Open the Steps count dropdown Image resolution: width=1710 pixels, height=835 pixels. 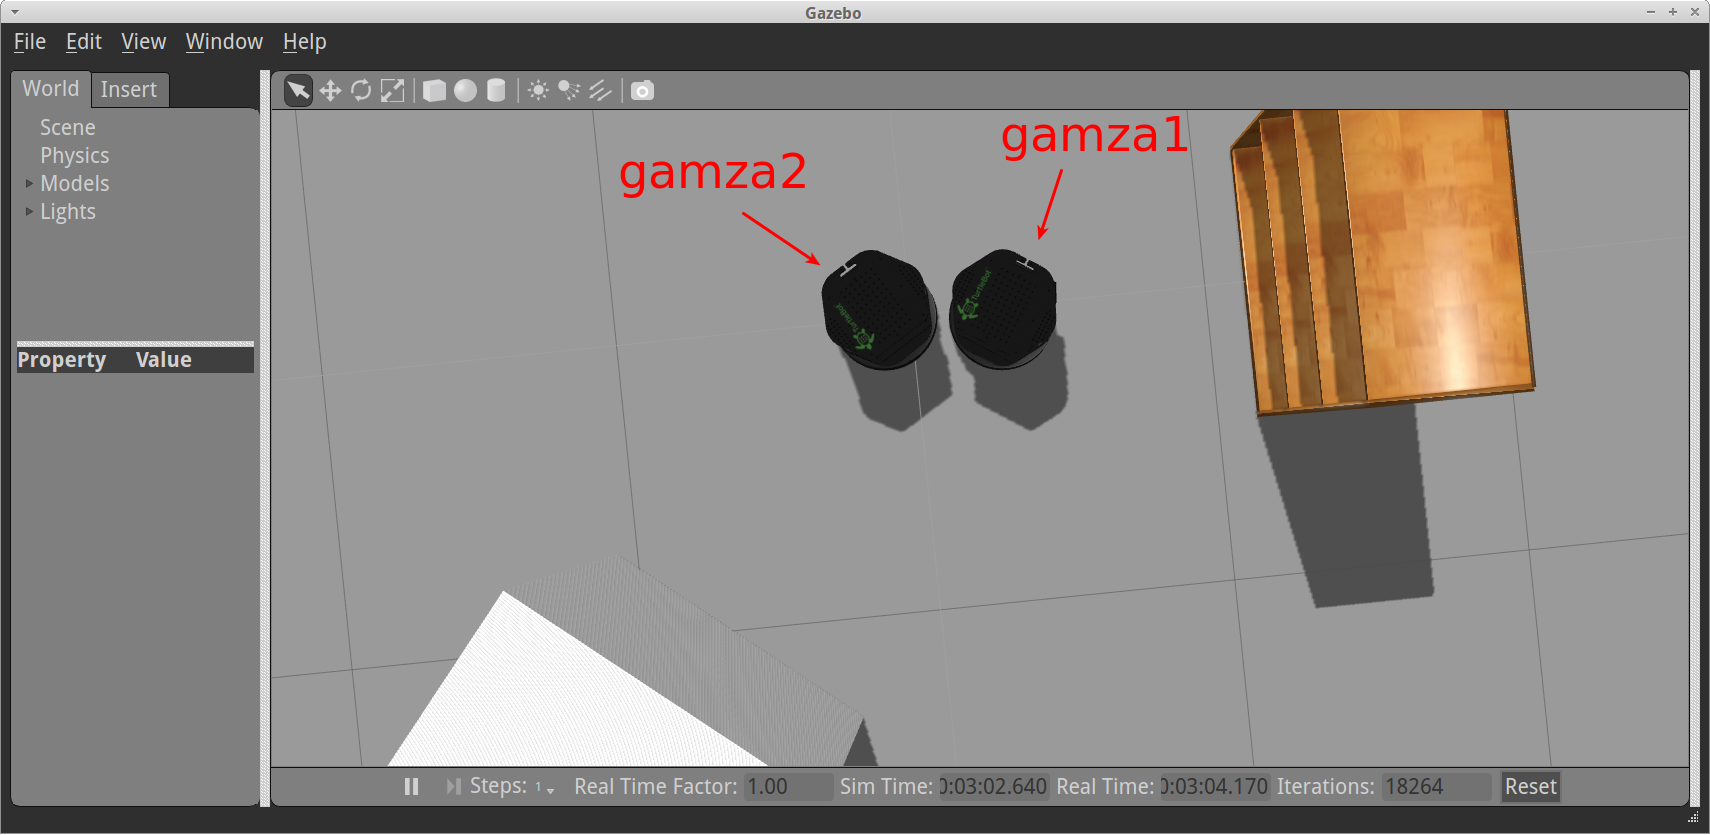pos(545,788)
